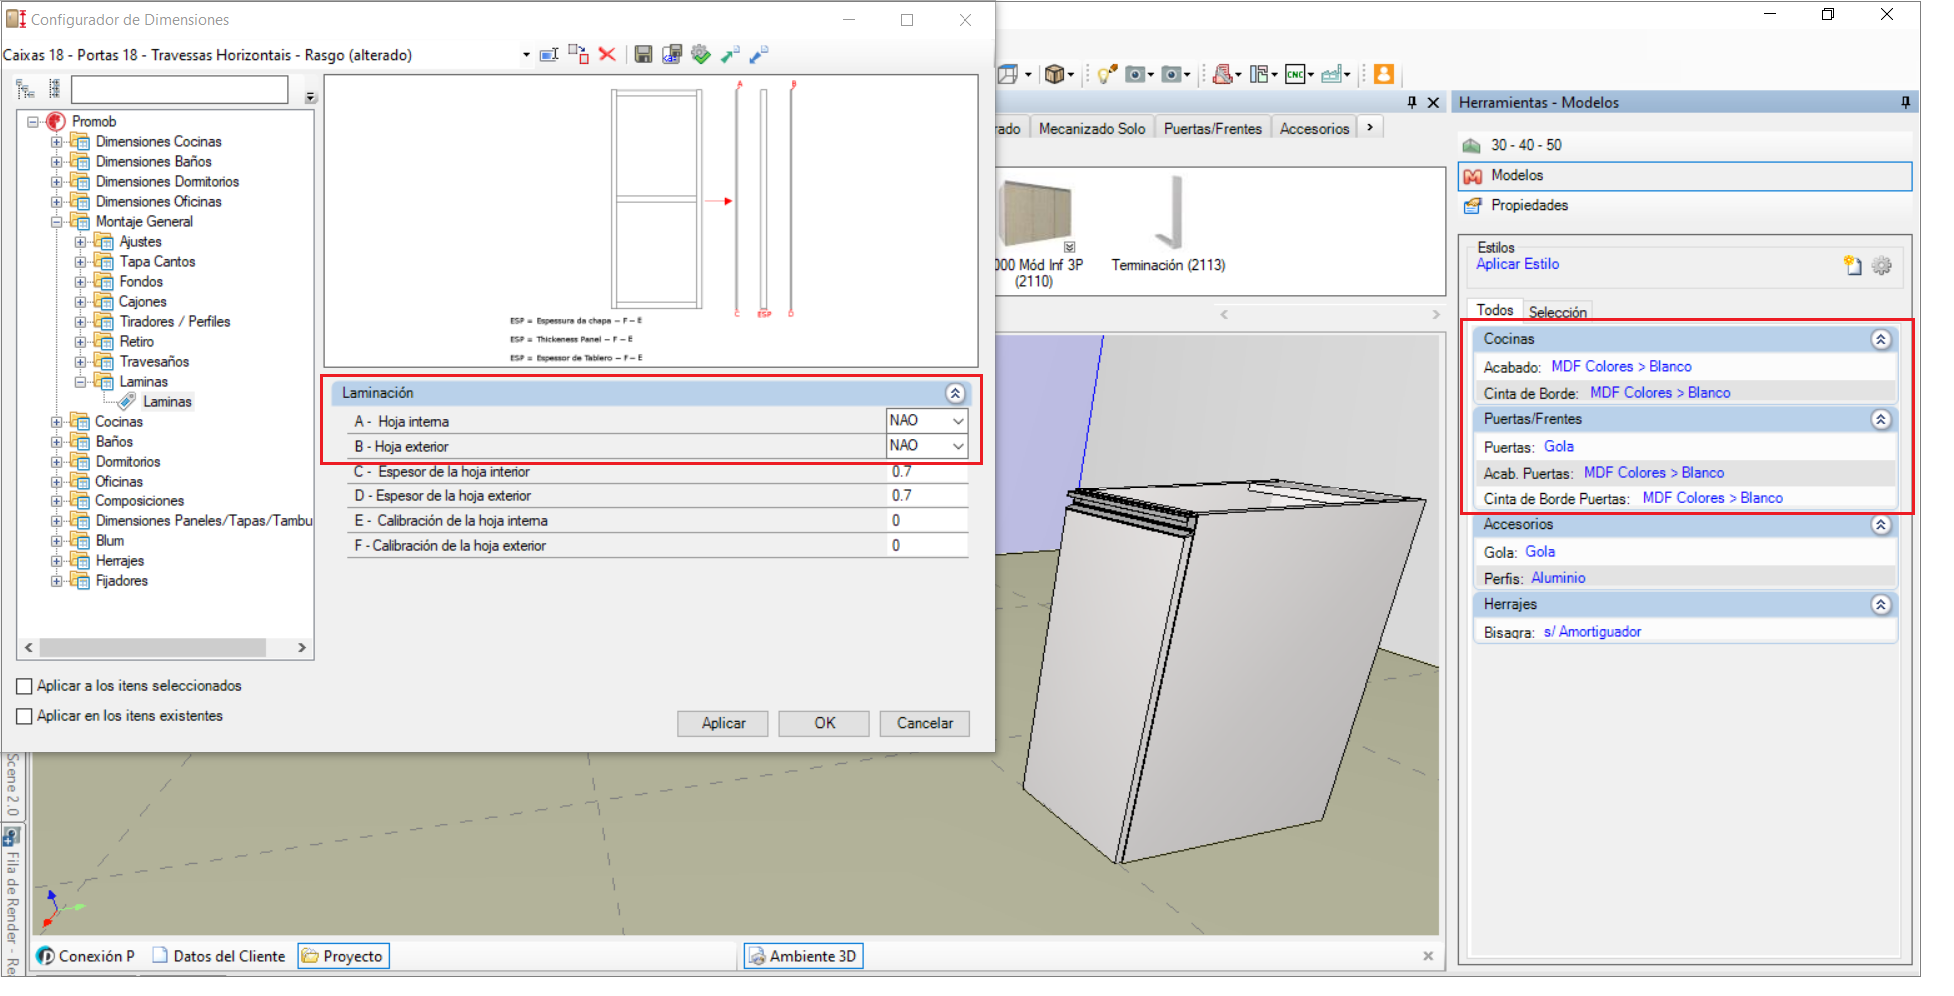
Task: Click the light bulb edit icon
Action: (1106, 74)
